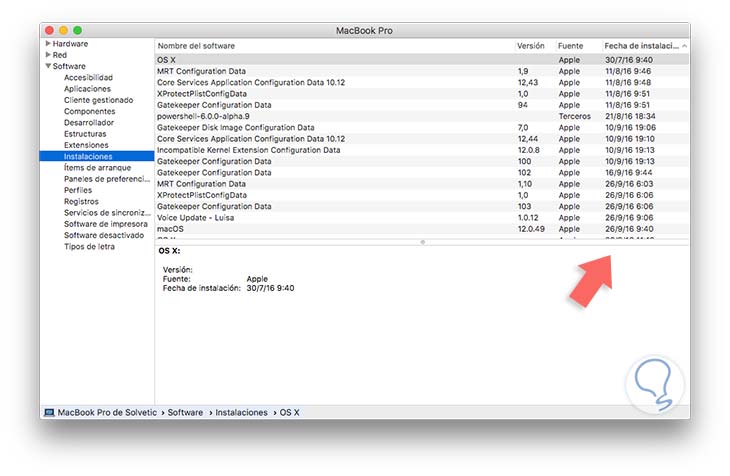Select the Voice Update - Luisa row
Viewport: 730px width, 476px height.
click(x=422, y=218)
